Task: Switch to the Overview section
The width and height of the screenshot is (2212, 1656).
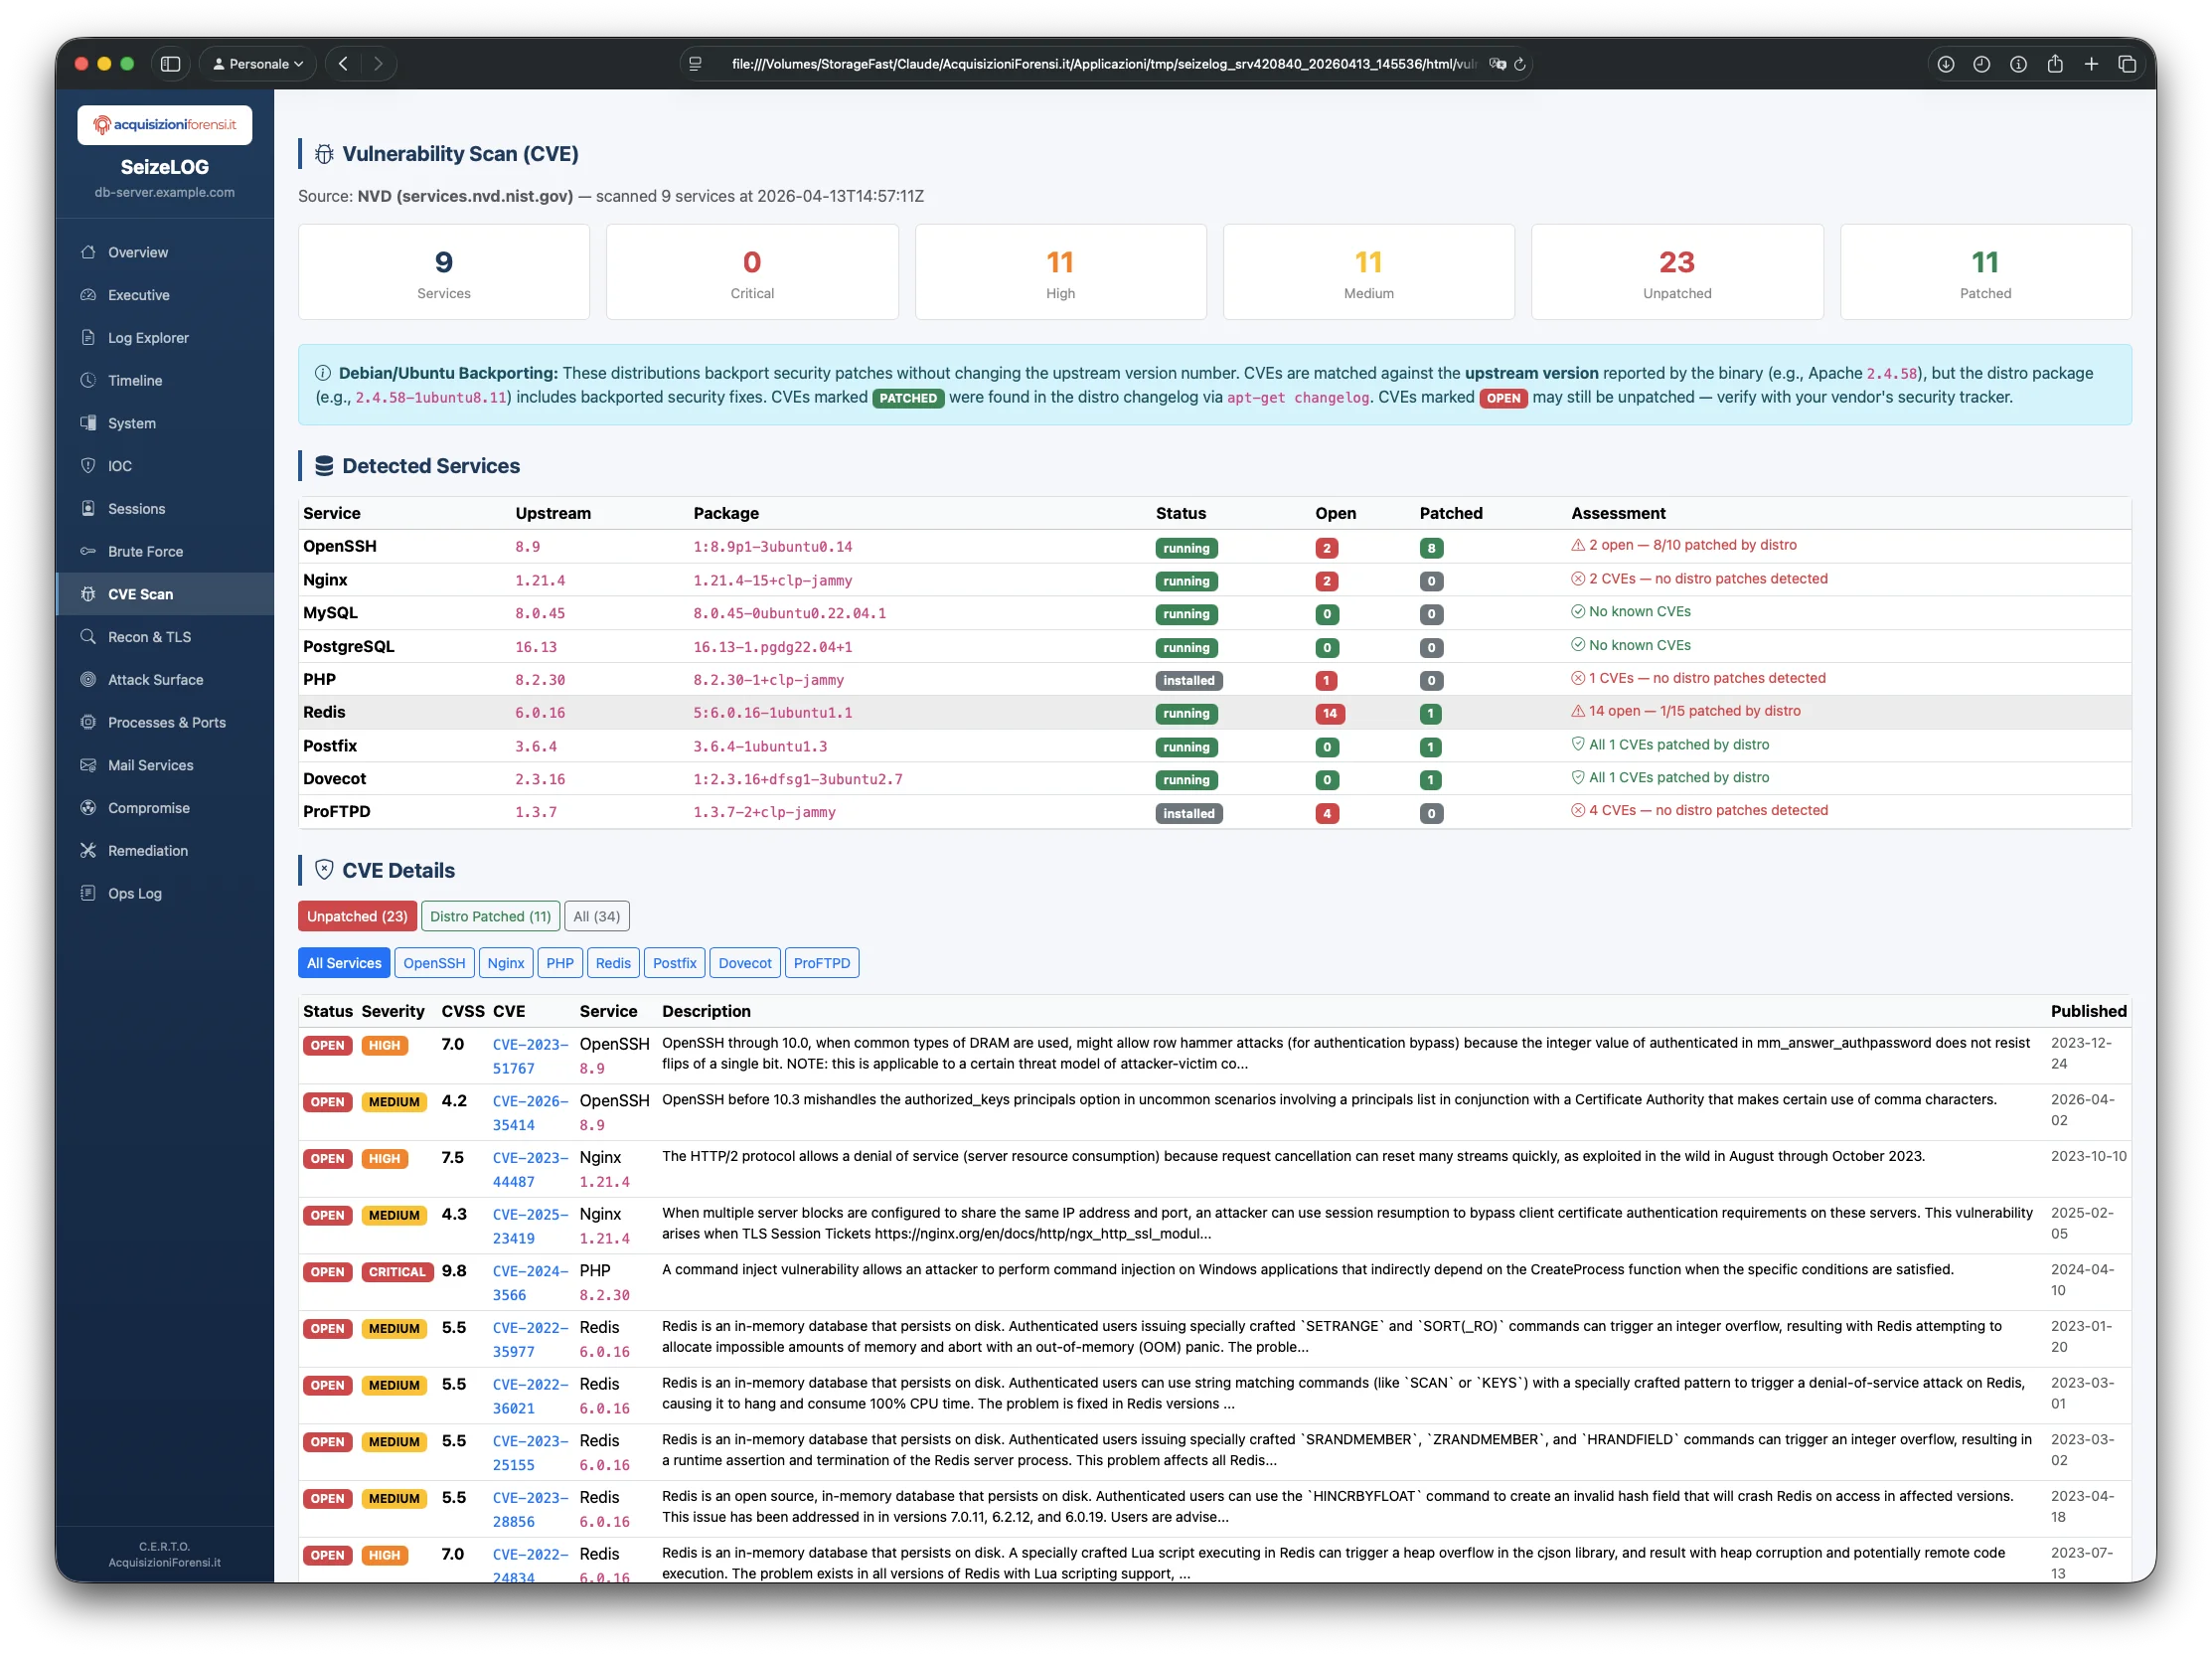Action: point(137,252)
